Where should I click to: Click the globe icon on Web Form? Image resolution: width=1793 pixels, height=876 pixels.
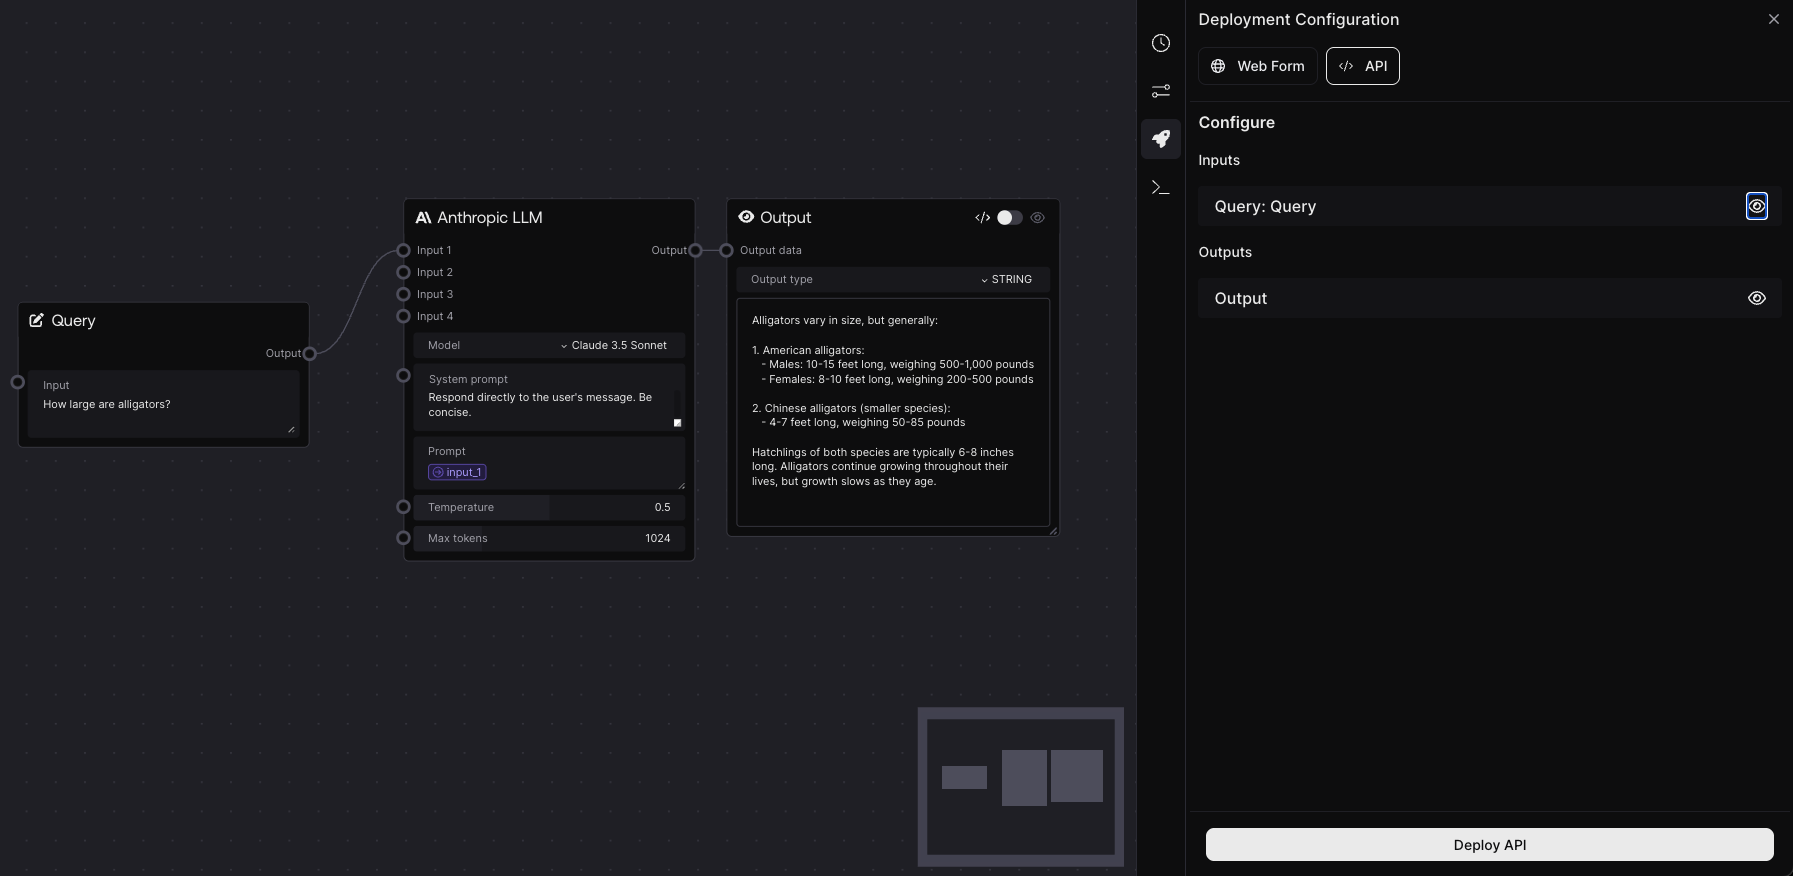1218,66
